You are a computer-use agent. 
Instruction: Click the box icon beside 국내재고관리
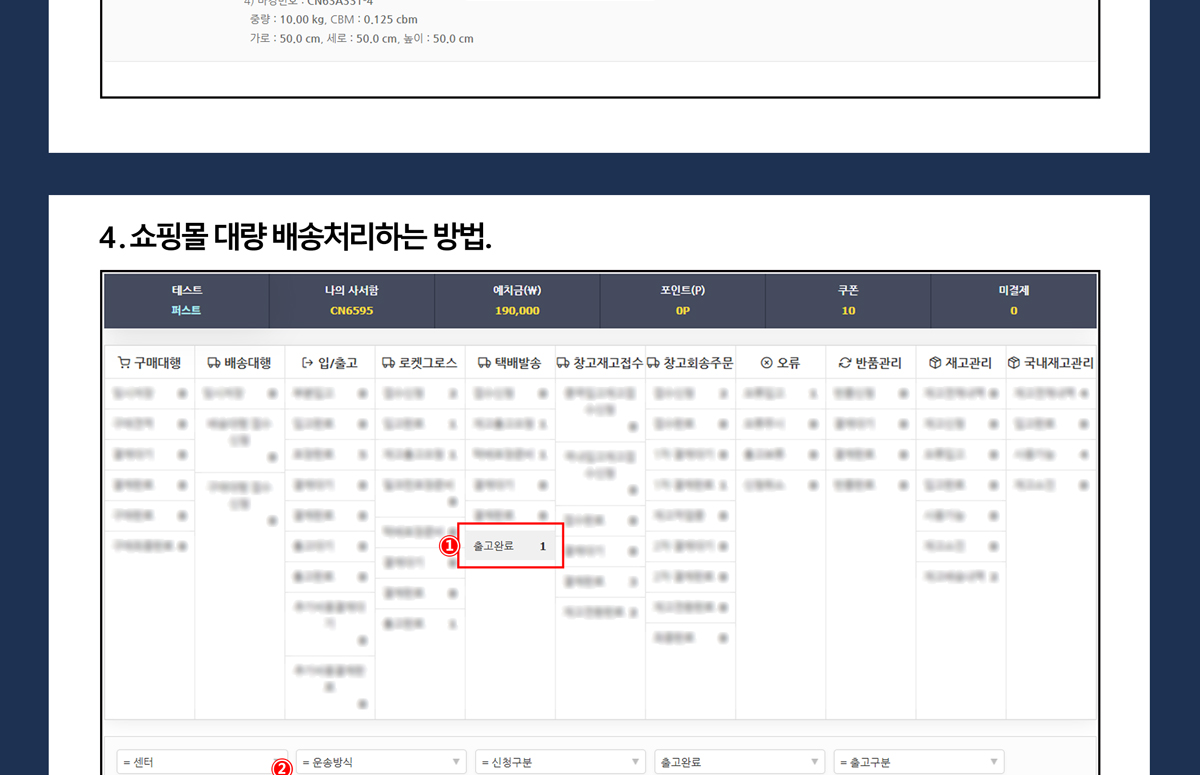1014,363
